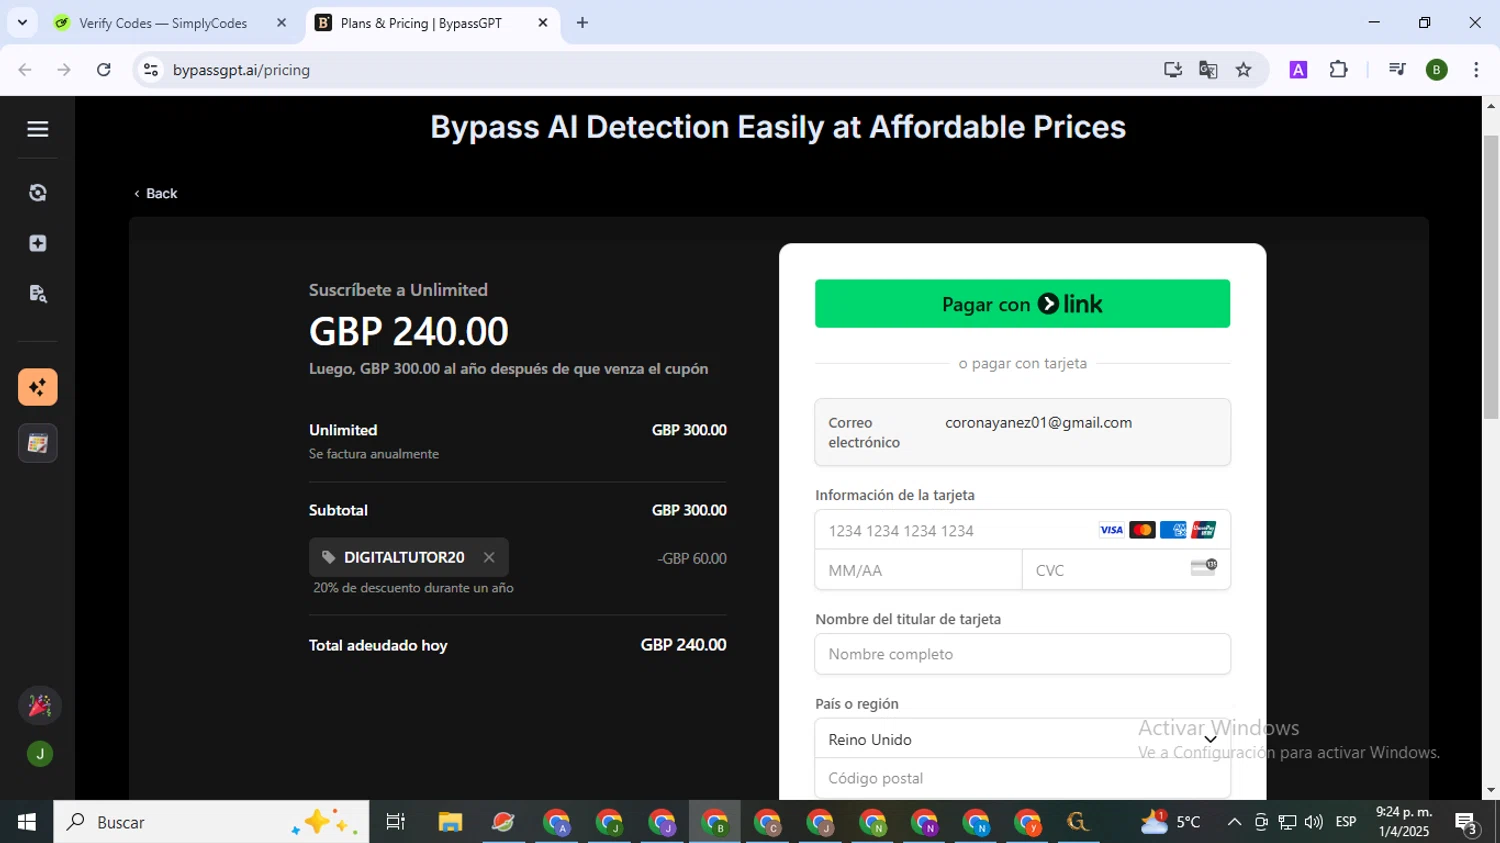The height and width of the screenshot is (843, 1500).
Task: Open the hamburger menu in sidebar
Action: (x=38, y=129)
